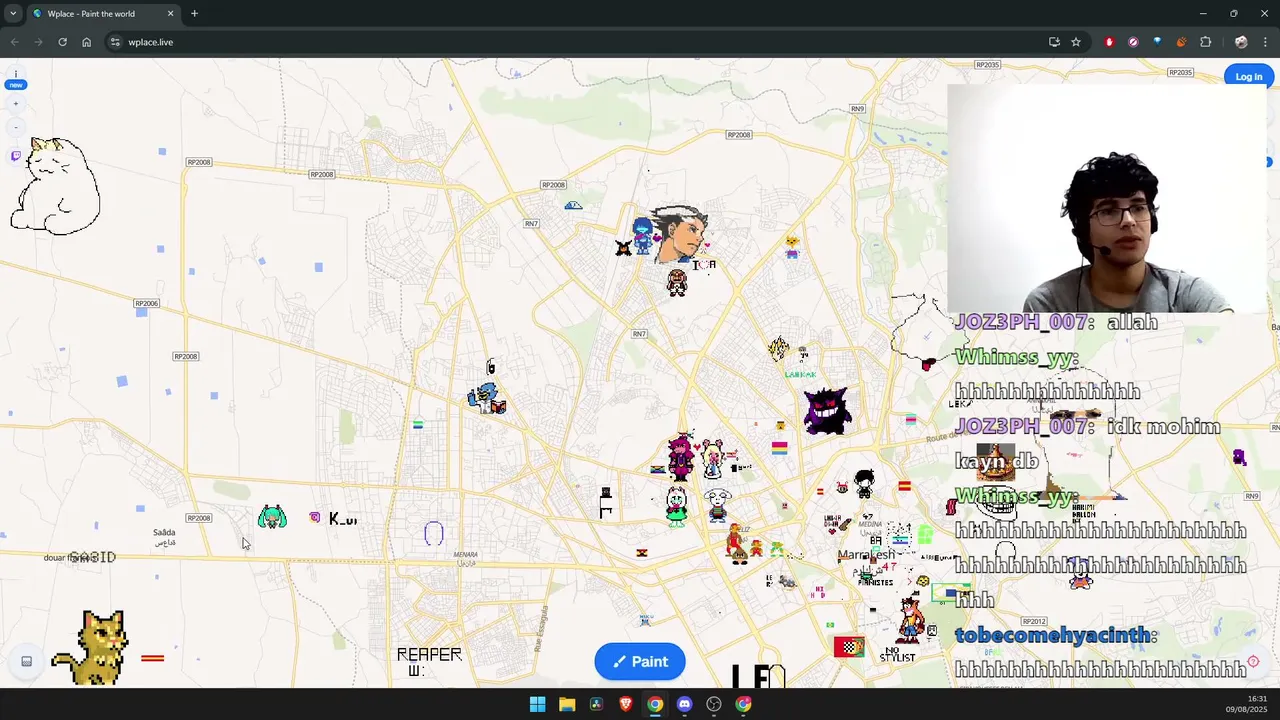Click the streamer webcam overlay
1280x720 pixels.
pos(1107,200)
